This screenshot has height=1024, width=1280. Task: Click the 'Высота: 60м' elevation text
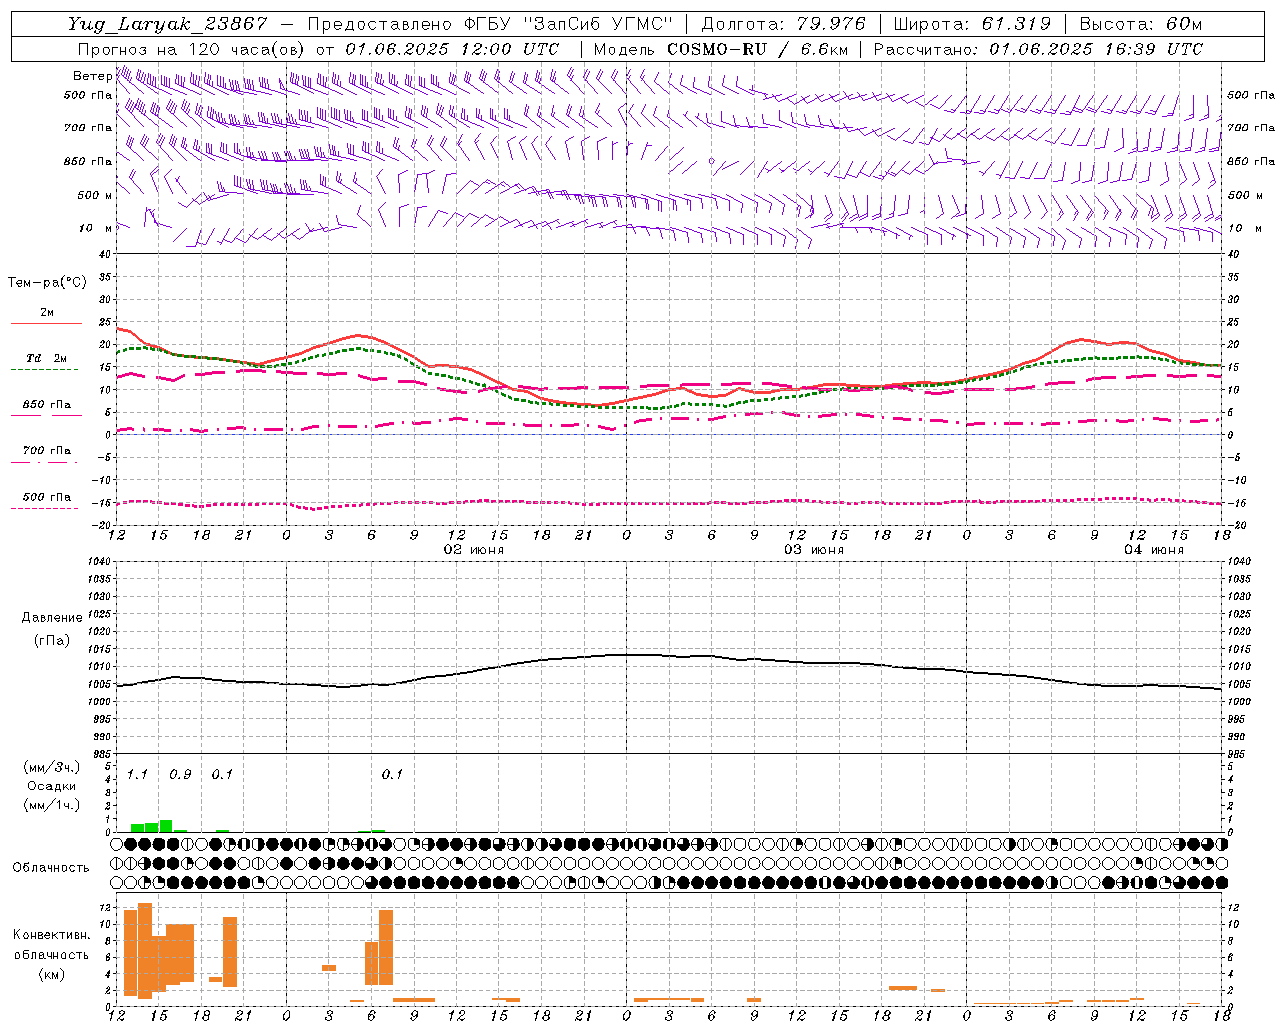(1141, 24)
